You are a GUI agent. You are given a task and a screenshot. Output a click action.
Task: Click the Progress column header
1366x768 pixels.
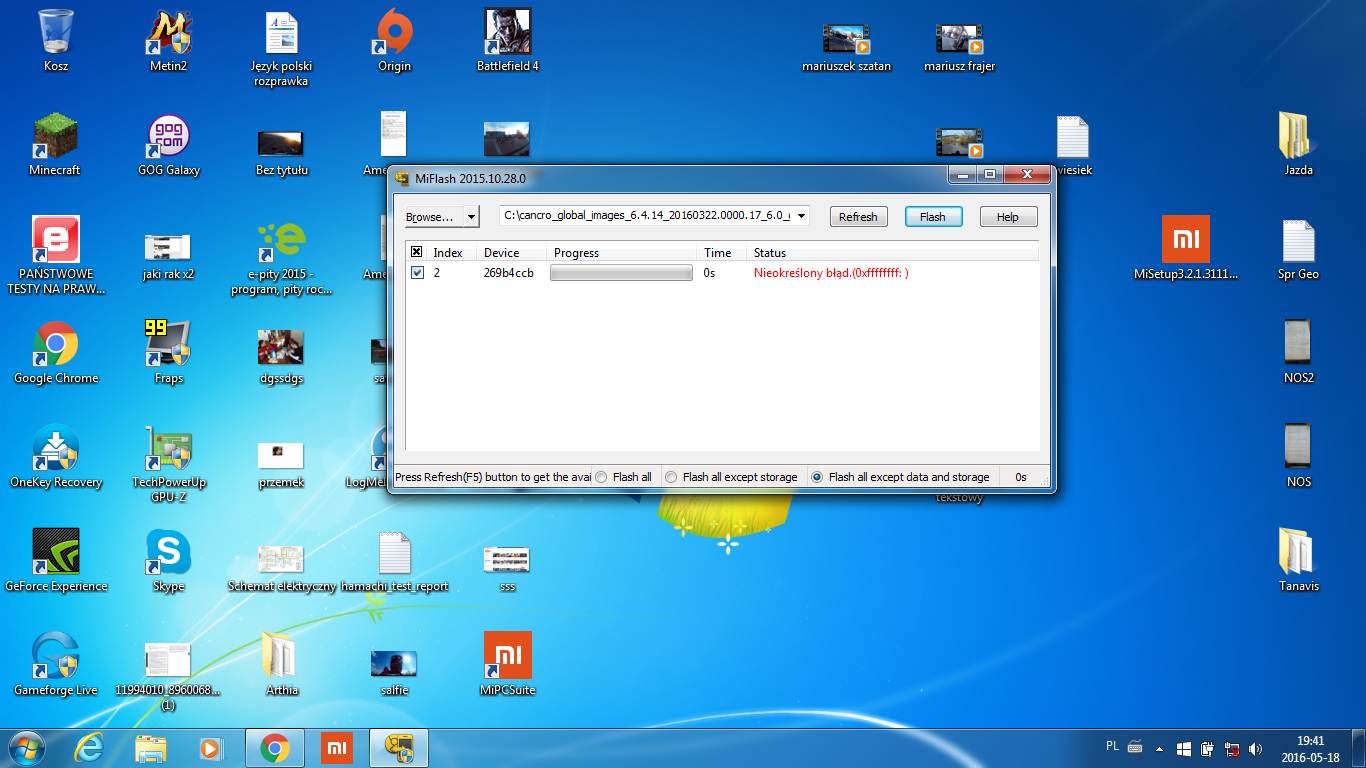[576, 253]
